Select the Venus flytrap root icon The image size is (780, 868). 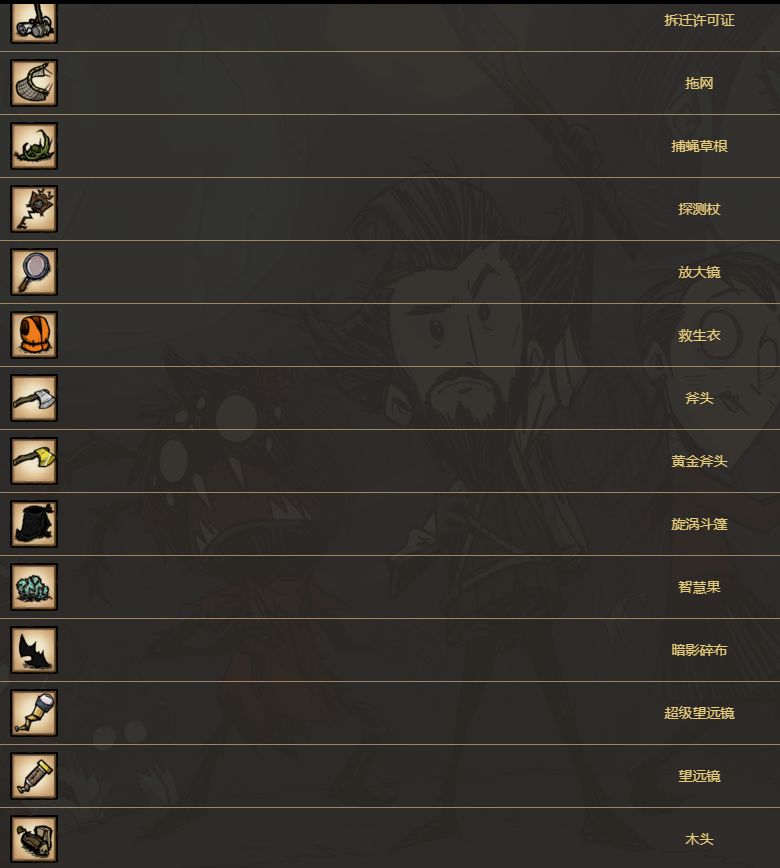pos(34,146)
